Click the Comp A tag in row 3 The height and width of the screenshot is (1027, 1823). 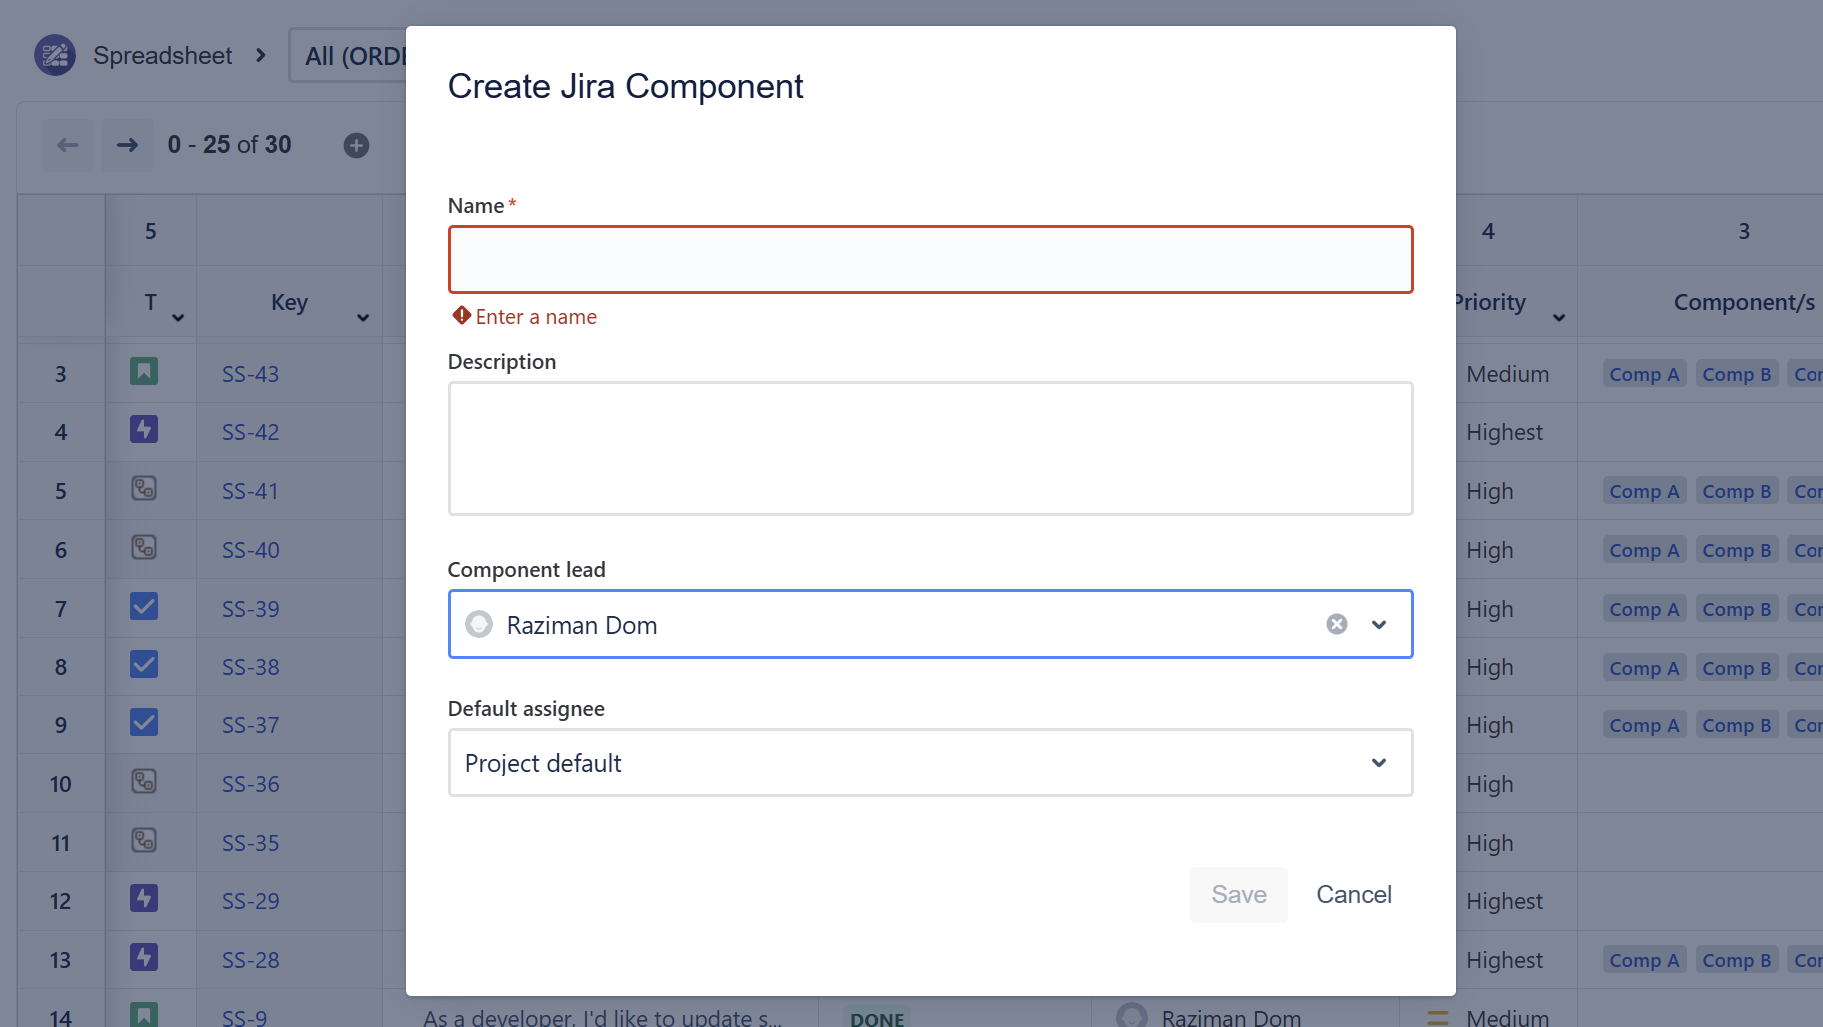1643,374
